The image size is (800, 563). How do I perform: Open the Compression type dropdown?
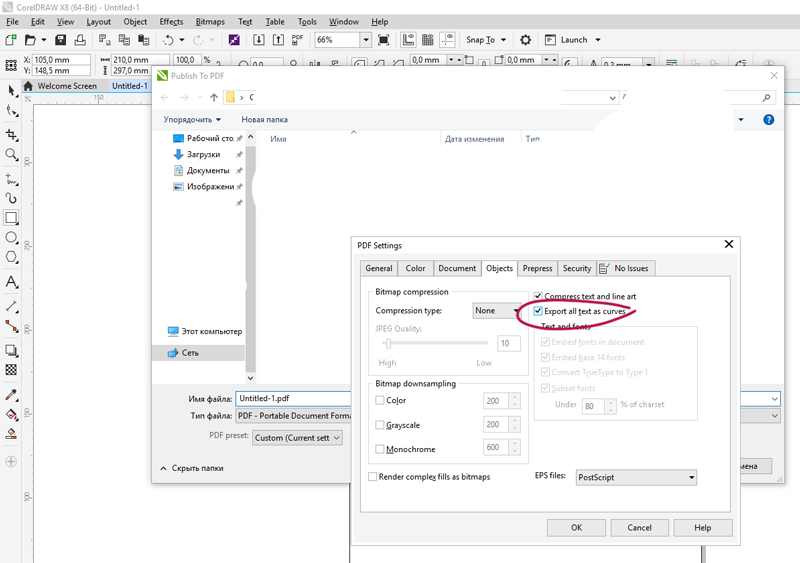pos(497,311)
